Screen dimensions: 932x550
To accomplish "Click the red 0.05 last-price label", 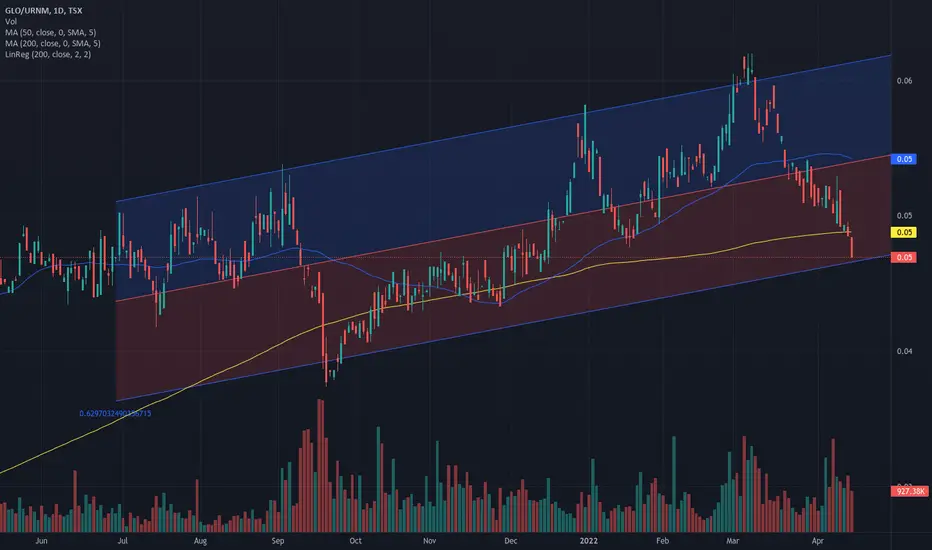I will click(x=903, y=257).
